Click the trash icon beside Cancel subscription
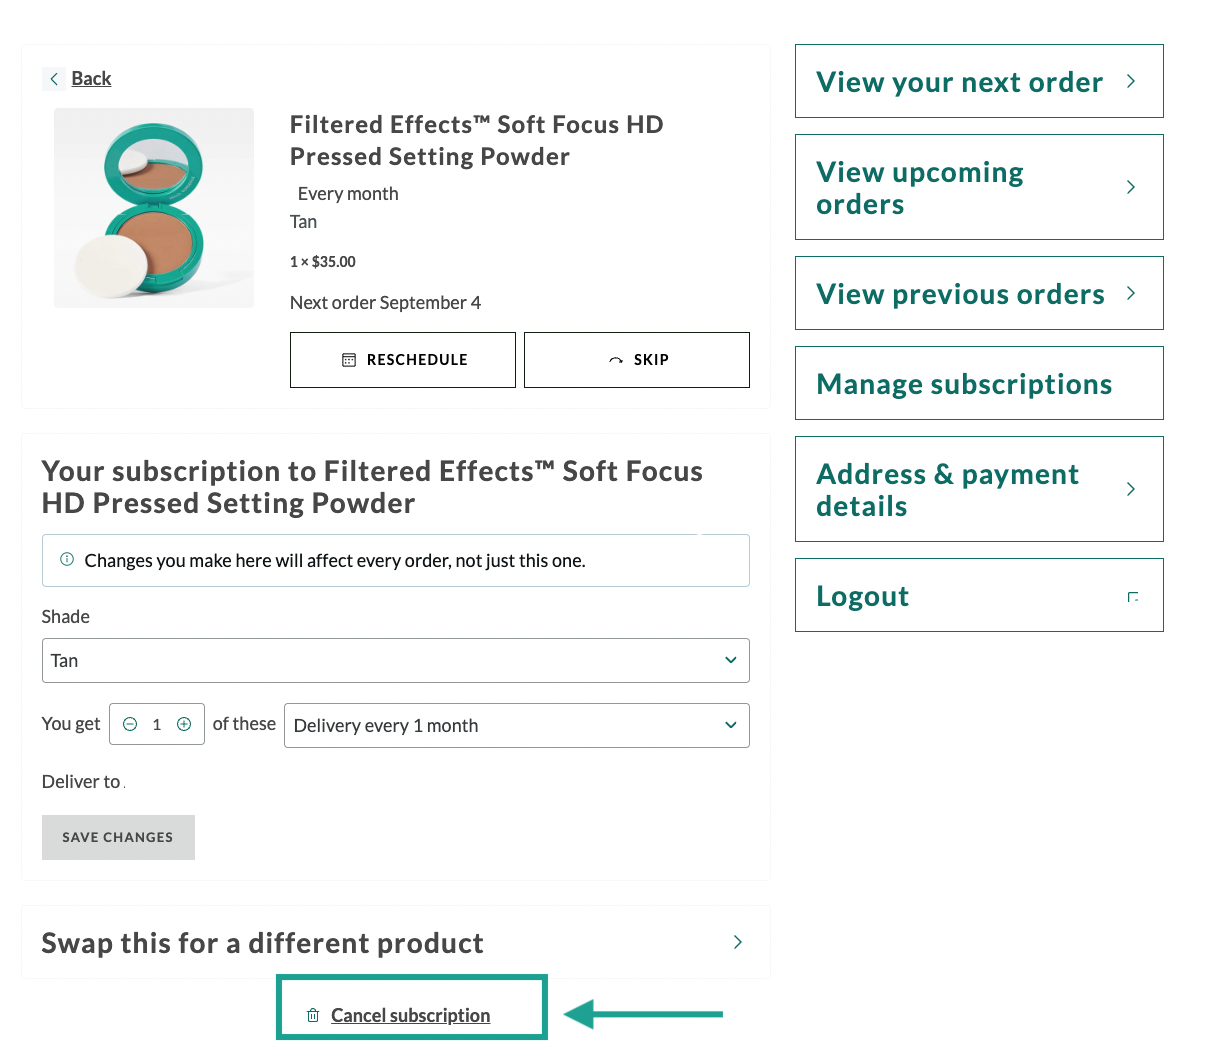 [313, 1015]
